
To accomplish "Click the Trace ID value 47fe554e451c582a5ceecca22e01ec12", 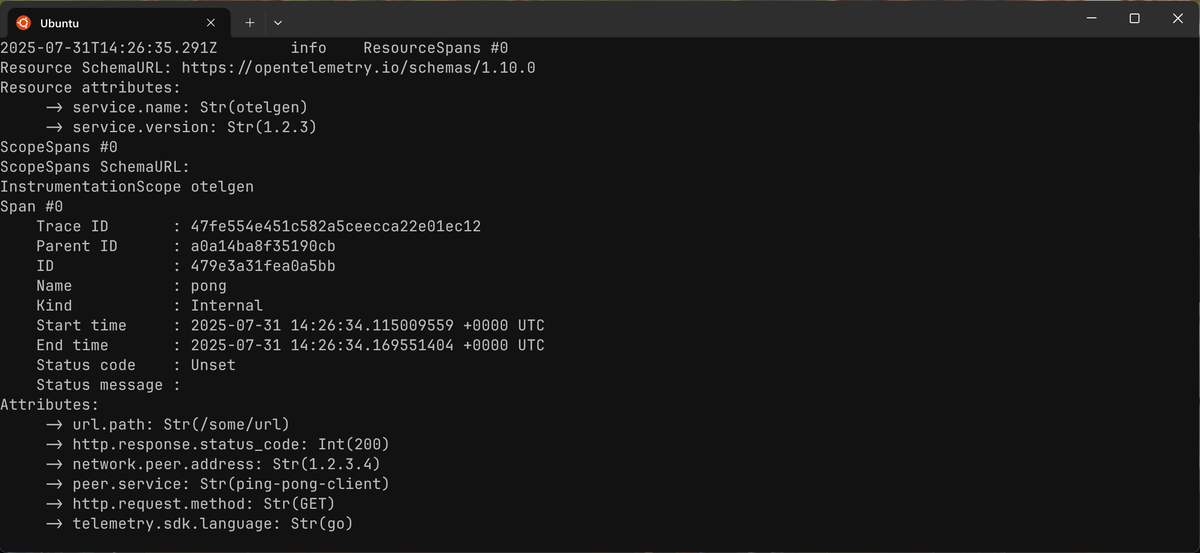I will 336,227.
